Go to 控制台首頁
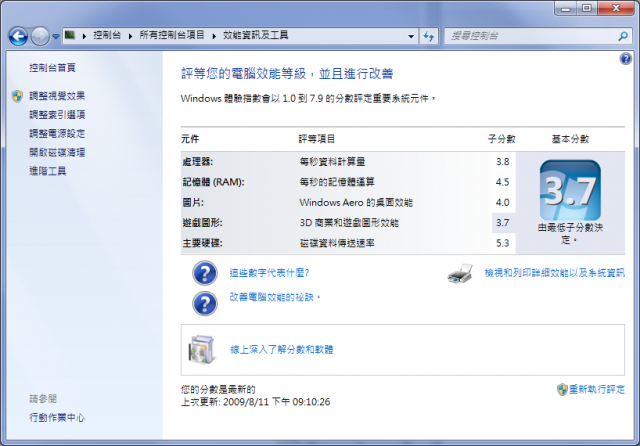640x446 pixels. coord(52,68)
